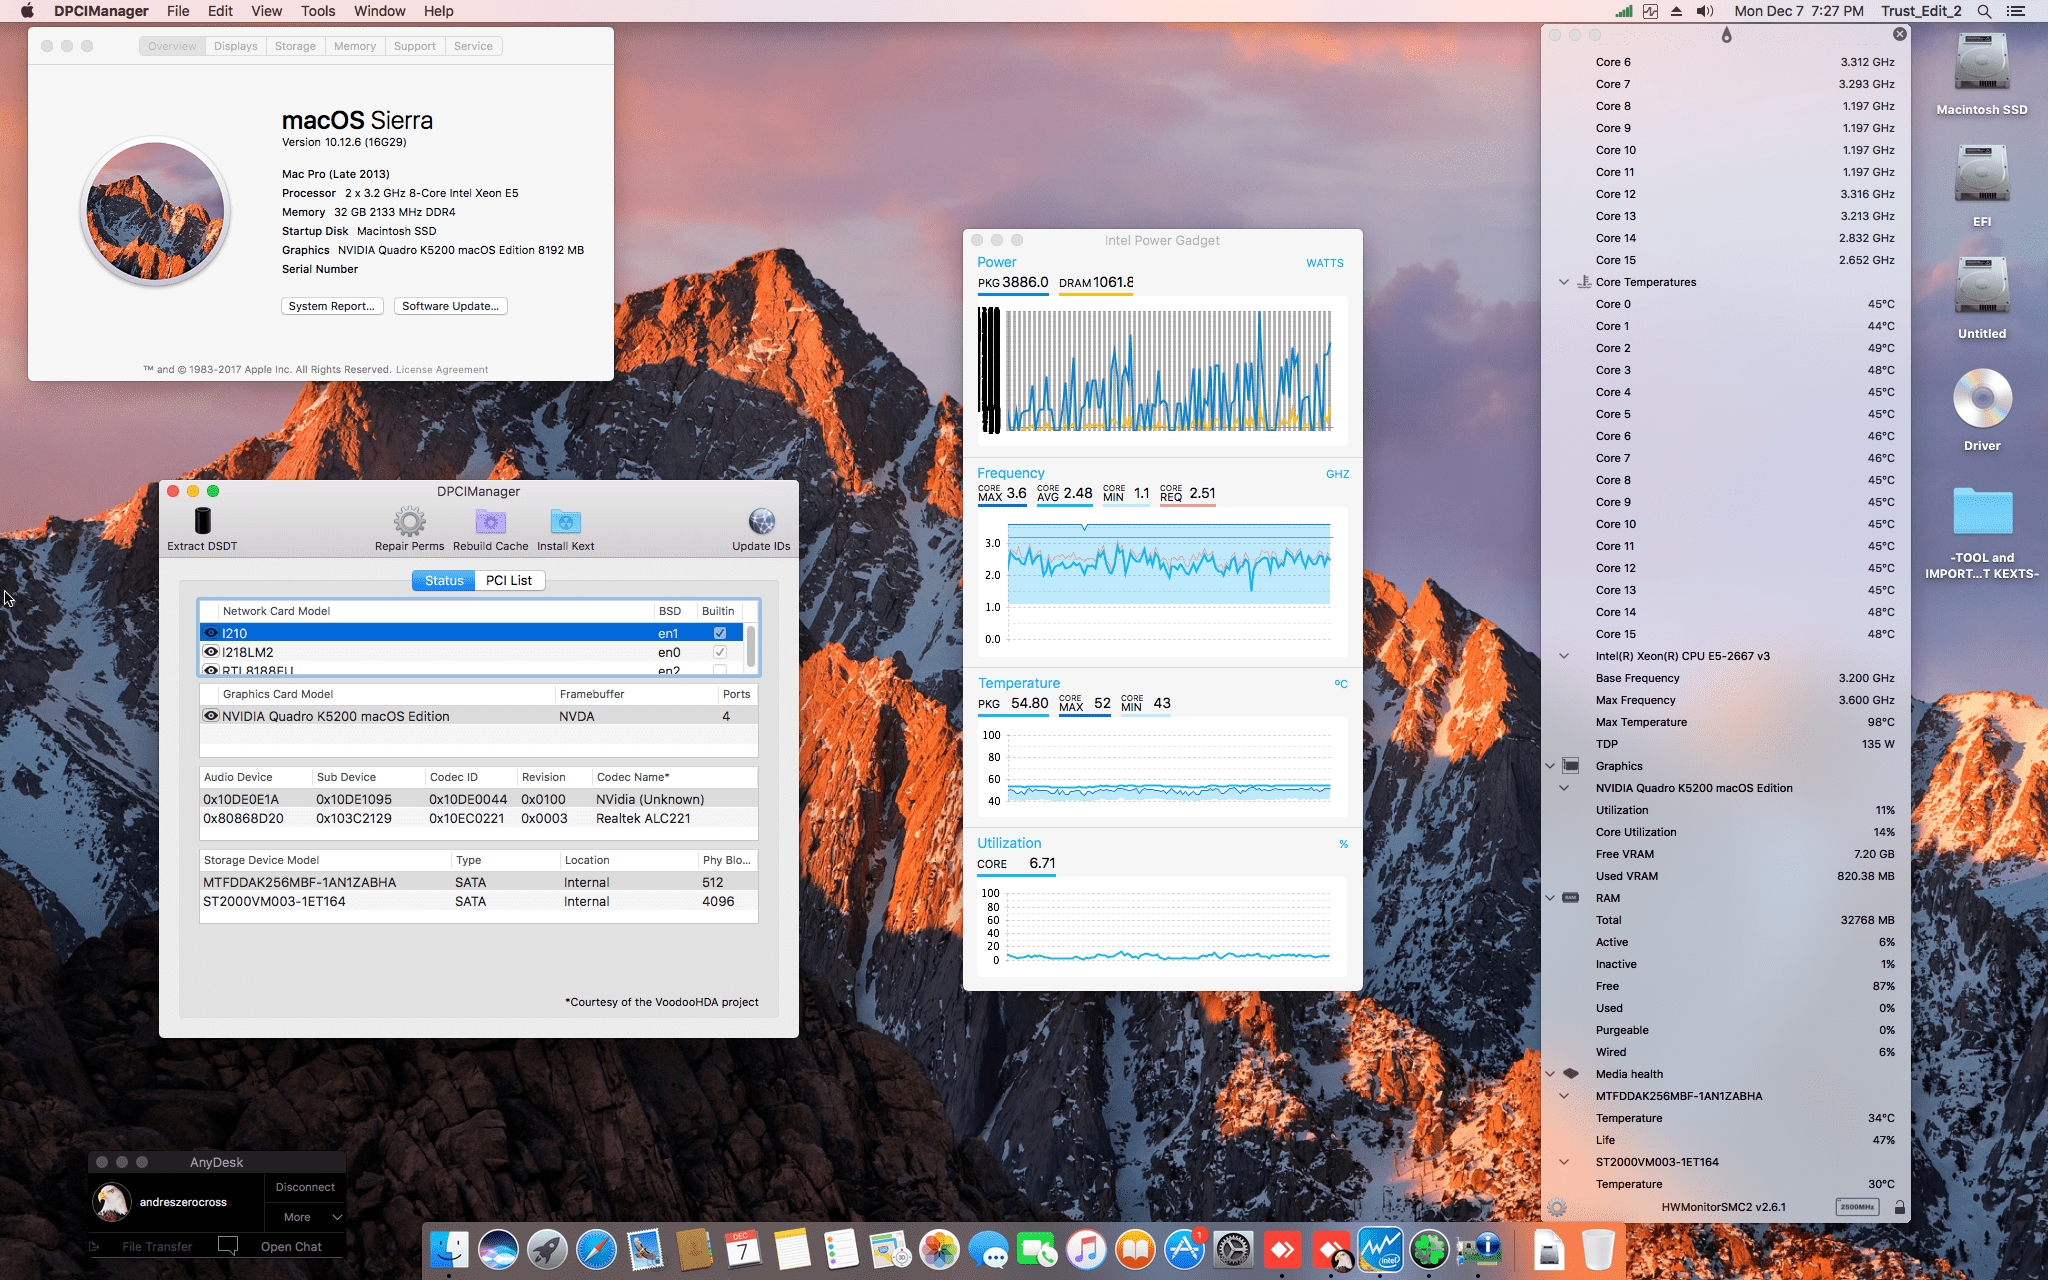Click eye icon beside I210
Viewport: 2048px width, 1280px height.
(211, 633)
